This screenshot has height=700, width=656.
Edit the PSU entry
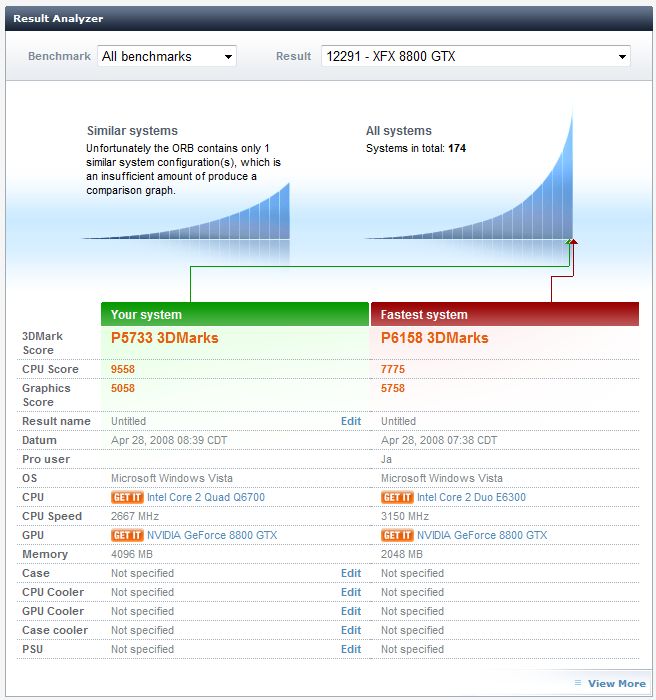[x=351, y=649]
